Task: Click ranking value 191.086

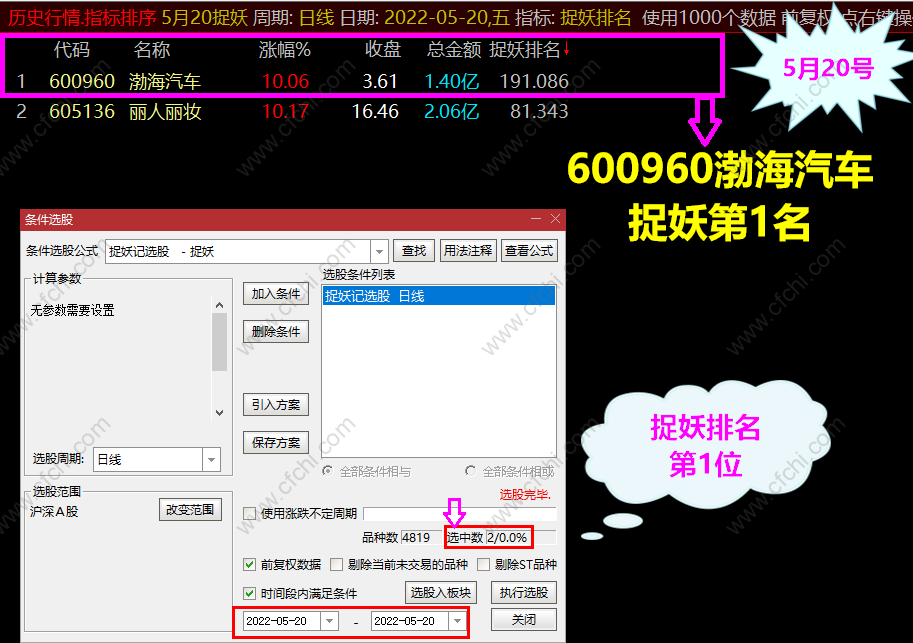Action: click(x=534, y=82)
